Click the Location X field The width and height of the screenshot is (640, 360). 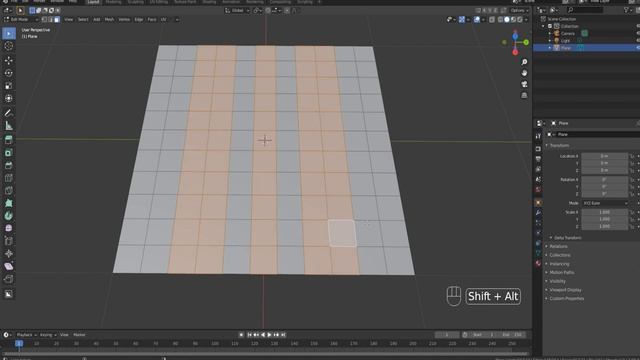point(604,156)
